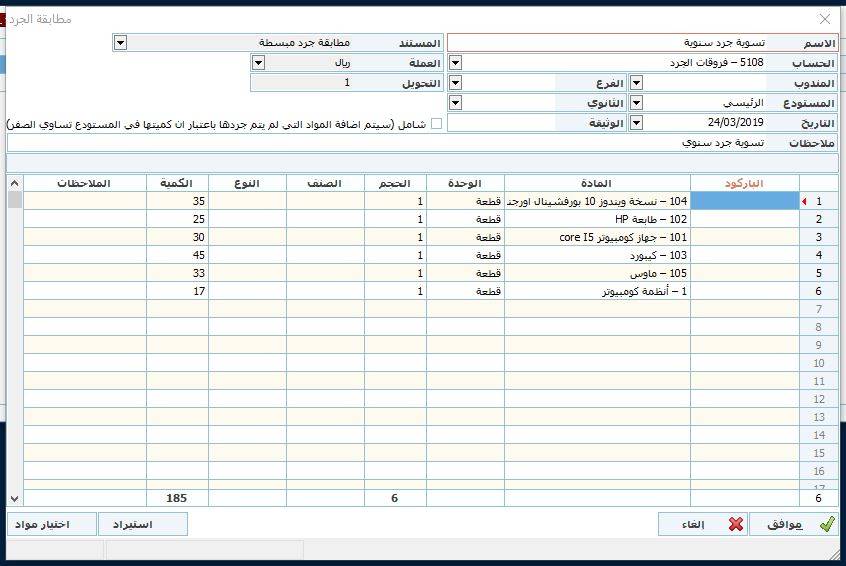
Task: Click row number 5 header
Action: click(818, 273)
